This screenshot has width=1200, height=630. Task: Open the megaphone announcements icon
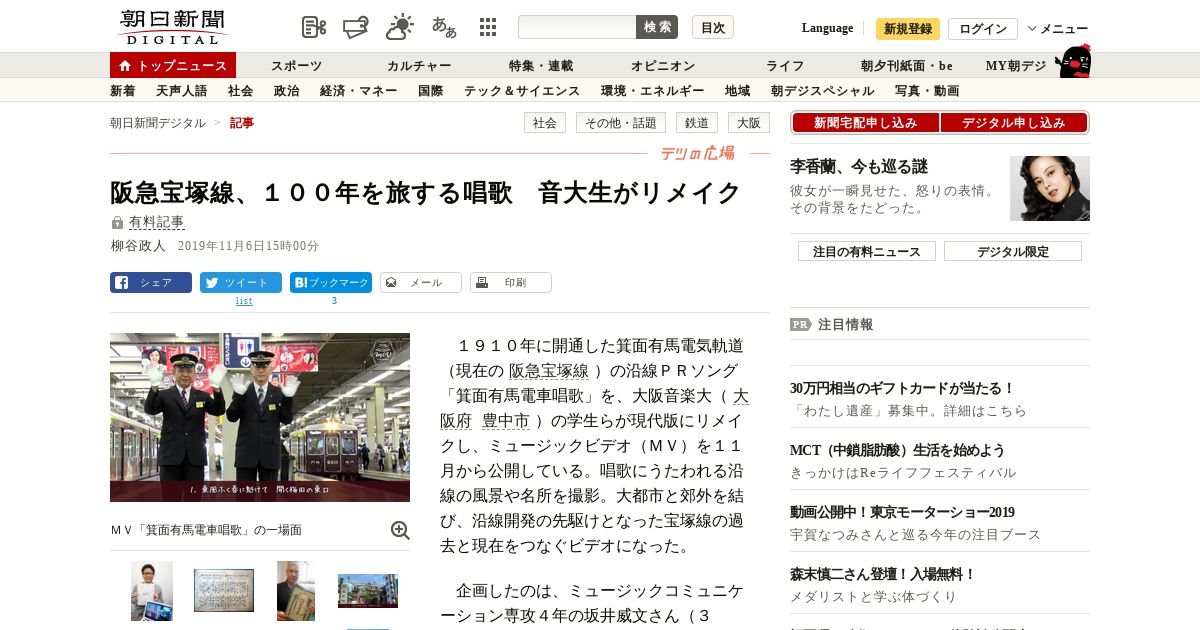[356, 27]
